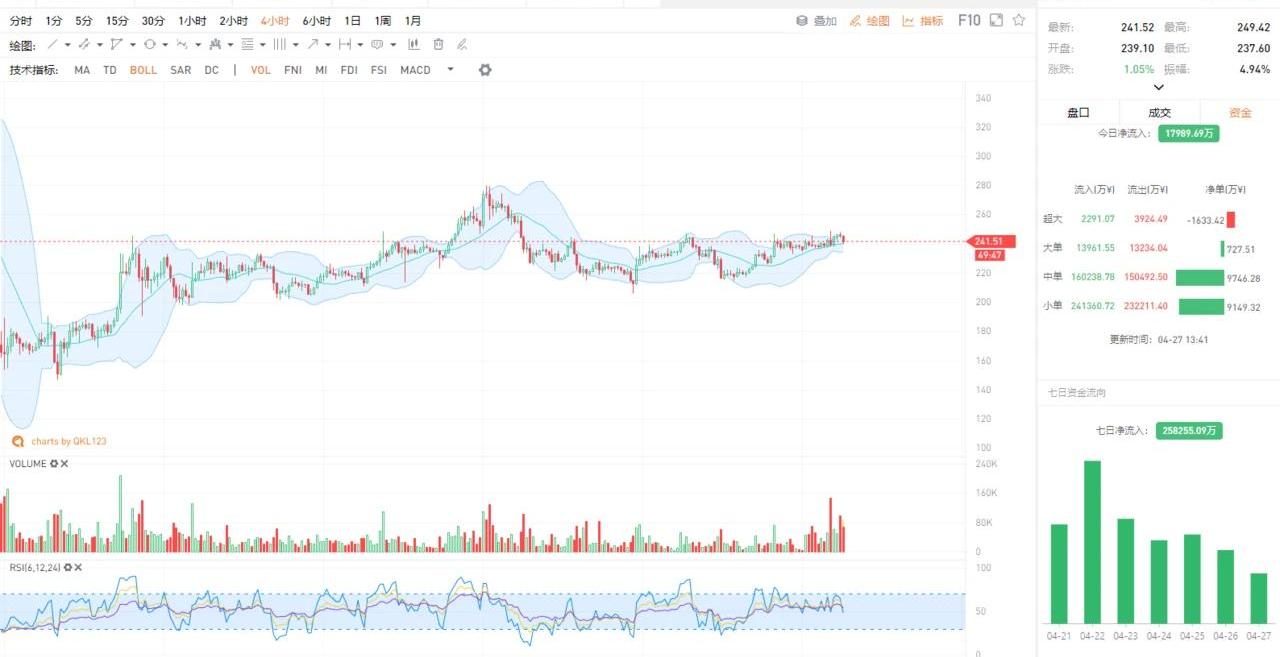Select the arrow drawing tool

pyautogui.click(x=313, y=45)
